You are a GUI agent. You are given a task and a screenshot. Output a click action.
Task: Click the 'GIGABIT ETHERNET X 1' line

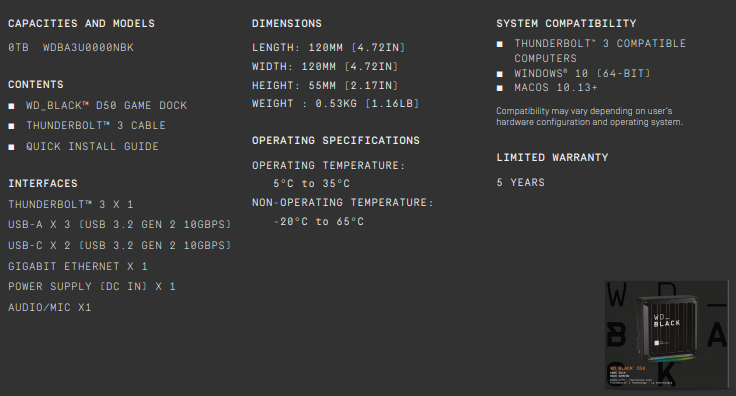coord(78,267)
